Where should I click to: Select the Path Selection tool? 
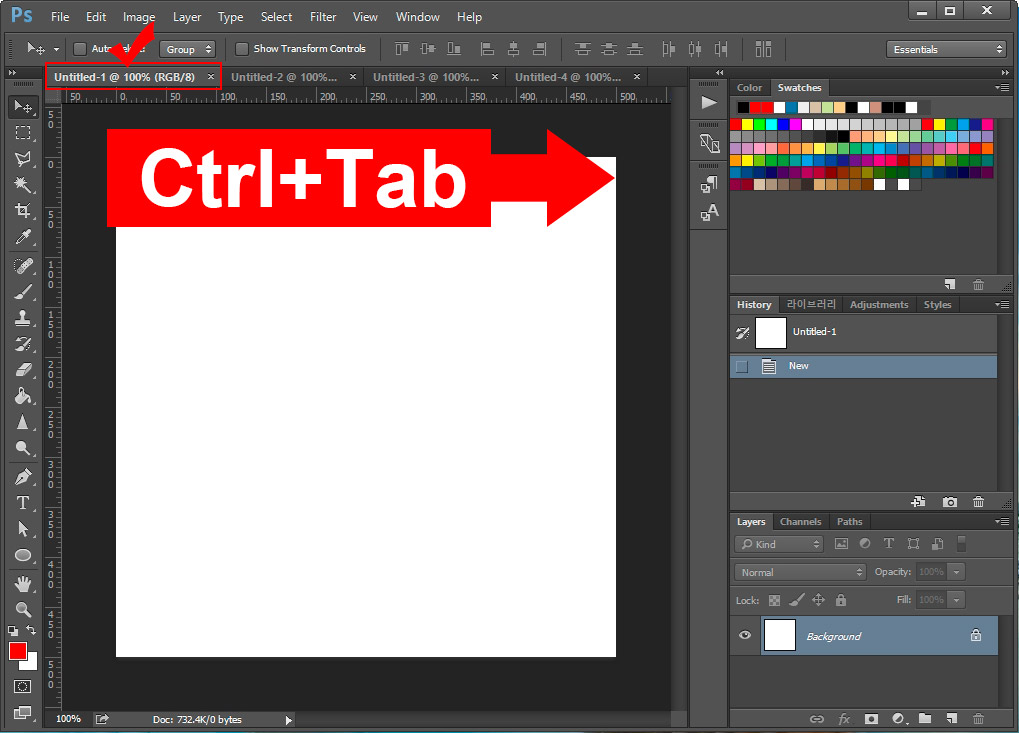(23, 529)
